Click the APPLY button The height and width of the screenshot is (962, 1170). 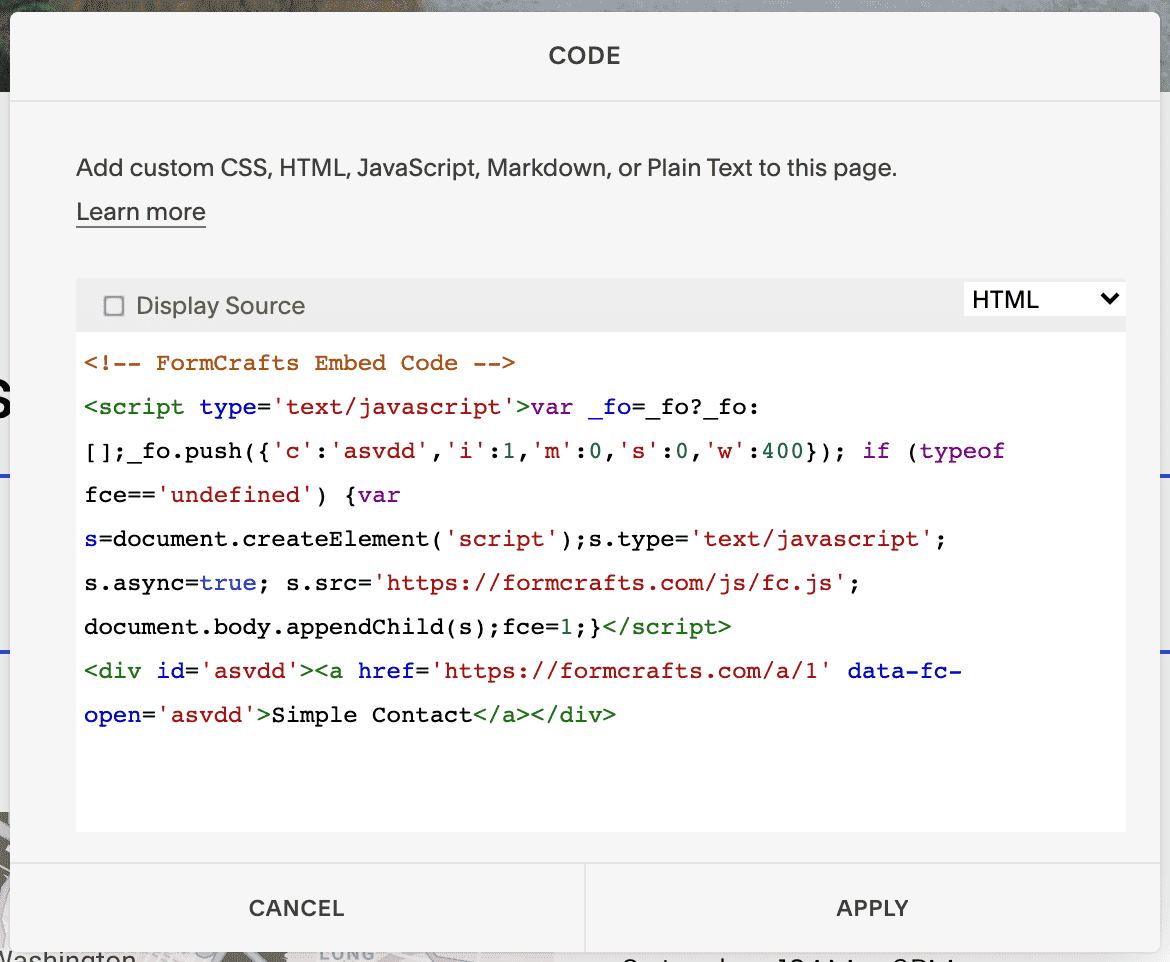872,908
